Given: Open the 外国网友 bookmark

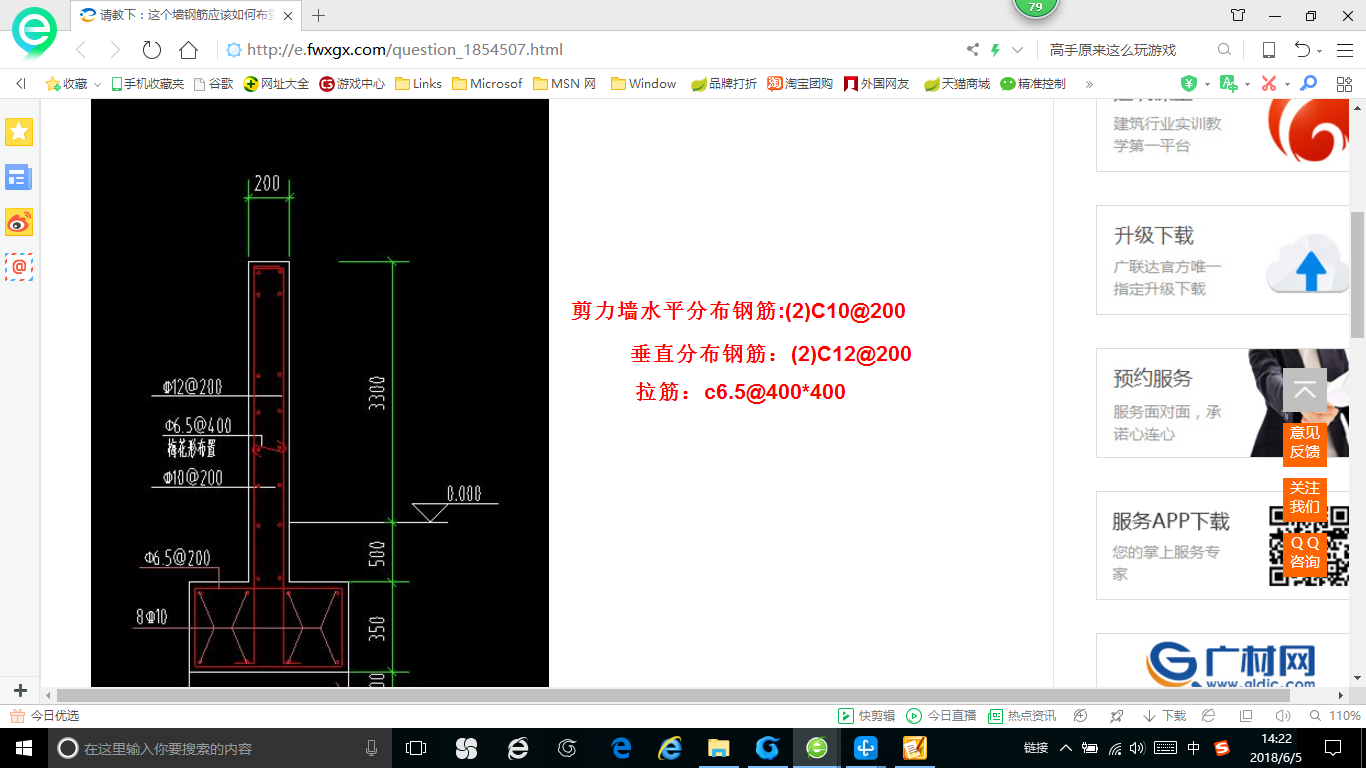Looking at the screenshot, I should (x=877, y=84).
